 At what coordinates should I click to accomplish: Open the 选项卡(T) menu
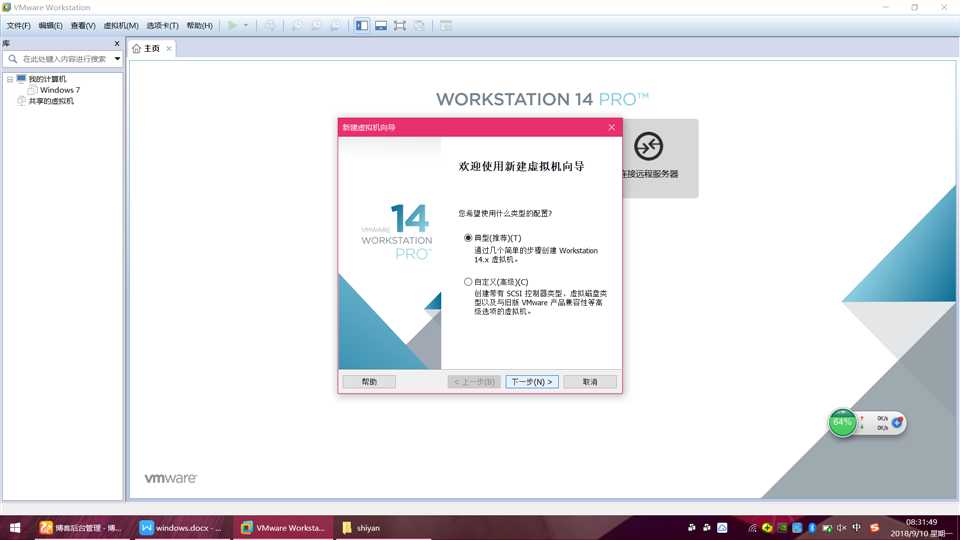pos(162,26)
